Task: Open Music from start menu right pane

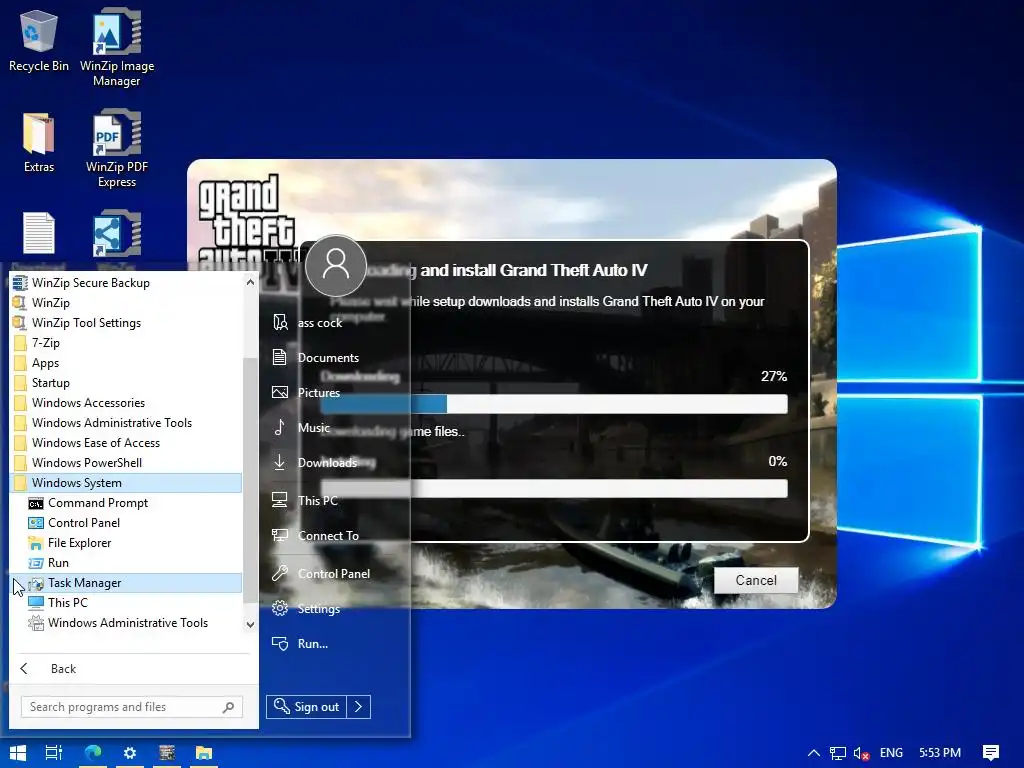Action: [301, 428]
